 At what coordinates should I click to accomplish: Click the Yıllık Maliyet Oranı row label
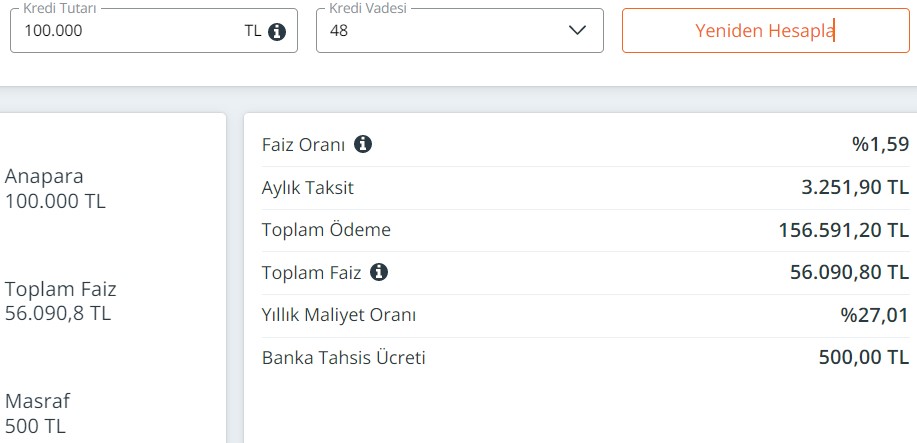point(339,315)
